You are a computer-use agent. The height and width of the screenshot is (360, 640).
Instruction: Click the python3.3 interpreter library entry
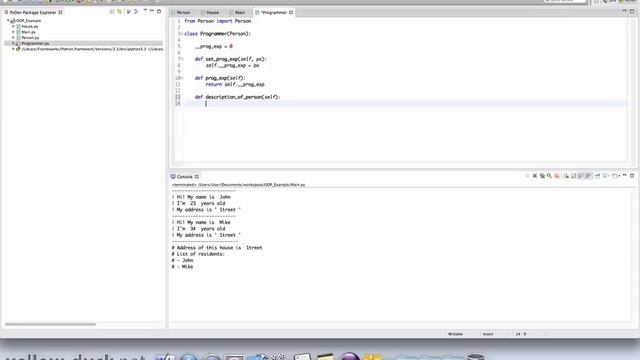click(92, 49)
